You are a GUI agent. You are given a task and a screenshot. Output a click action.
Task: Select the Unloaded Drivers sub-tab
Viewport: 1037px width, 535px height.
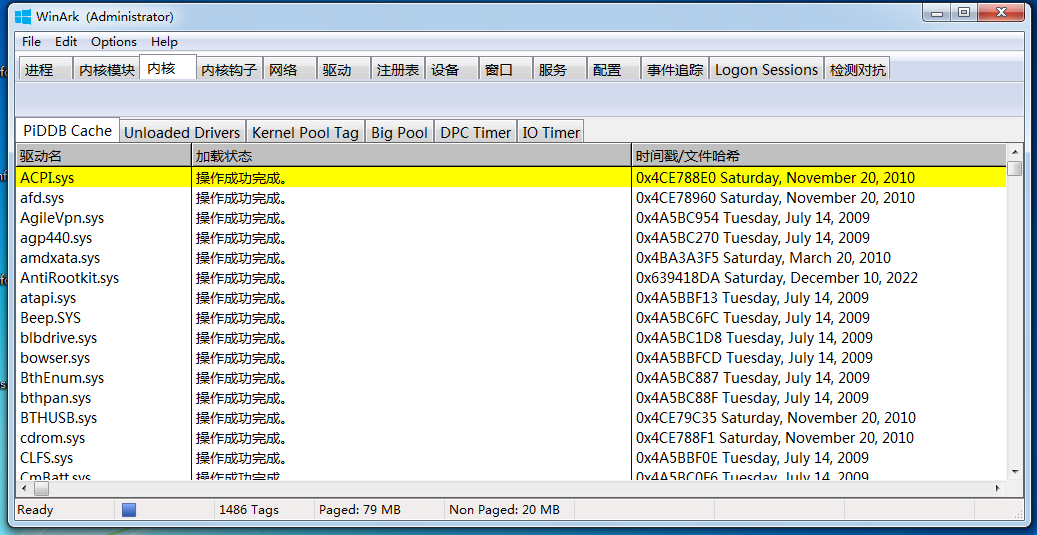183,132
